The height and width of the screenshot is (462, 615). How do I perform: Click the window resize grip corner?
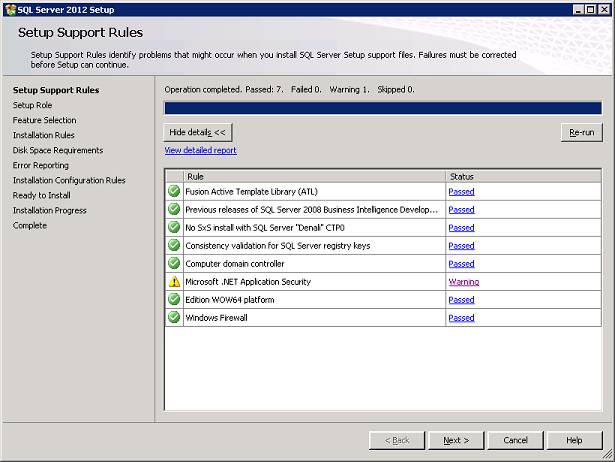point(607,454)
